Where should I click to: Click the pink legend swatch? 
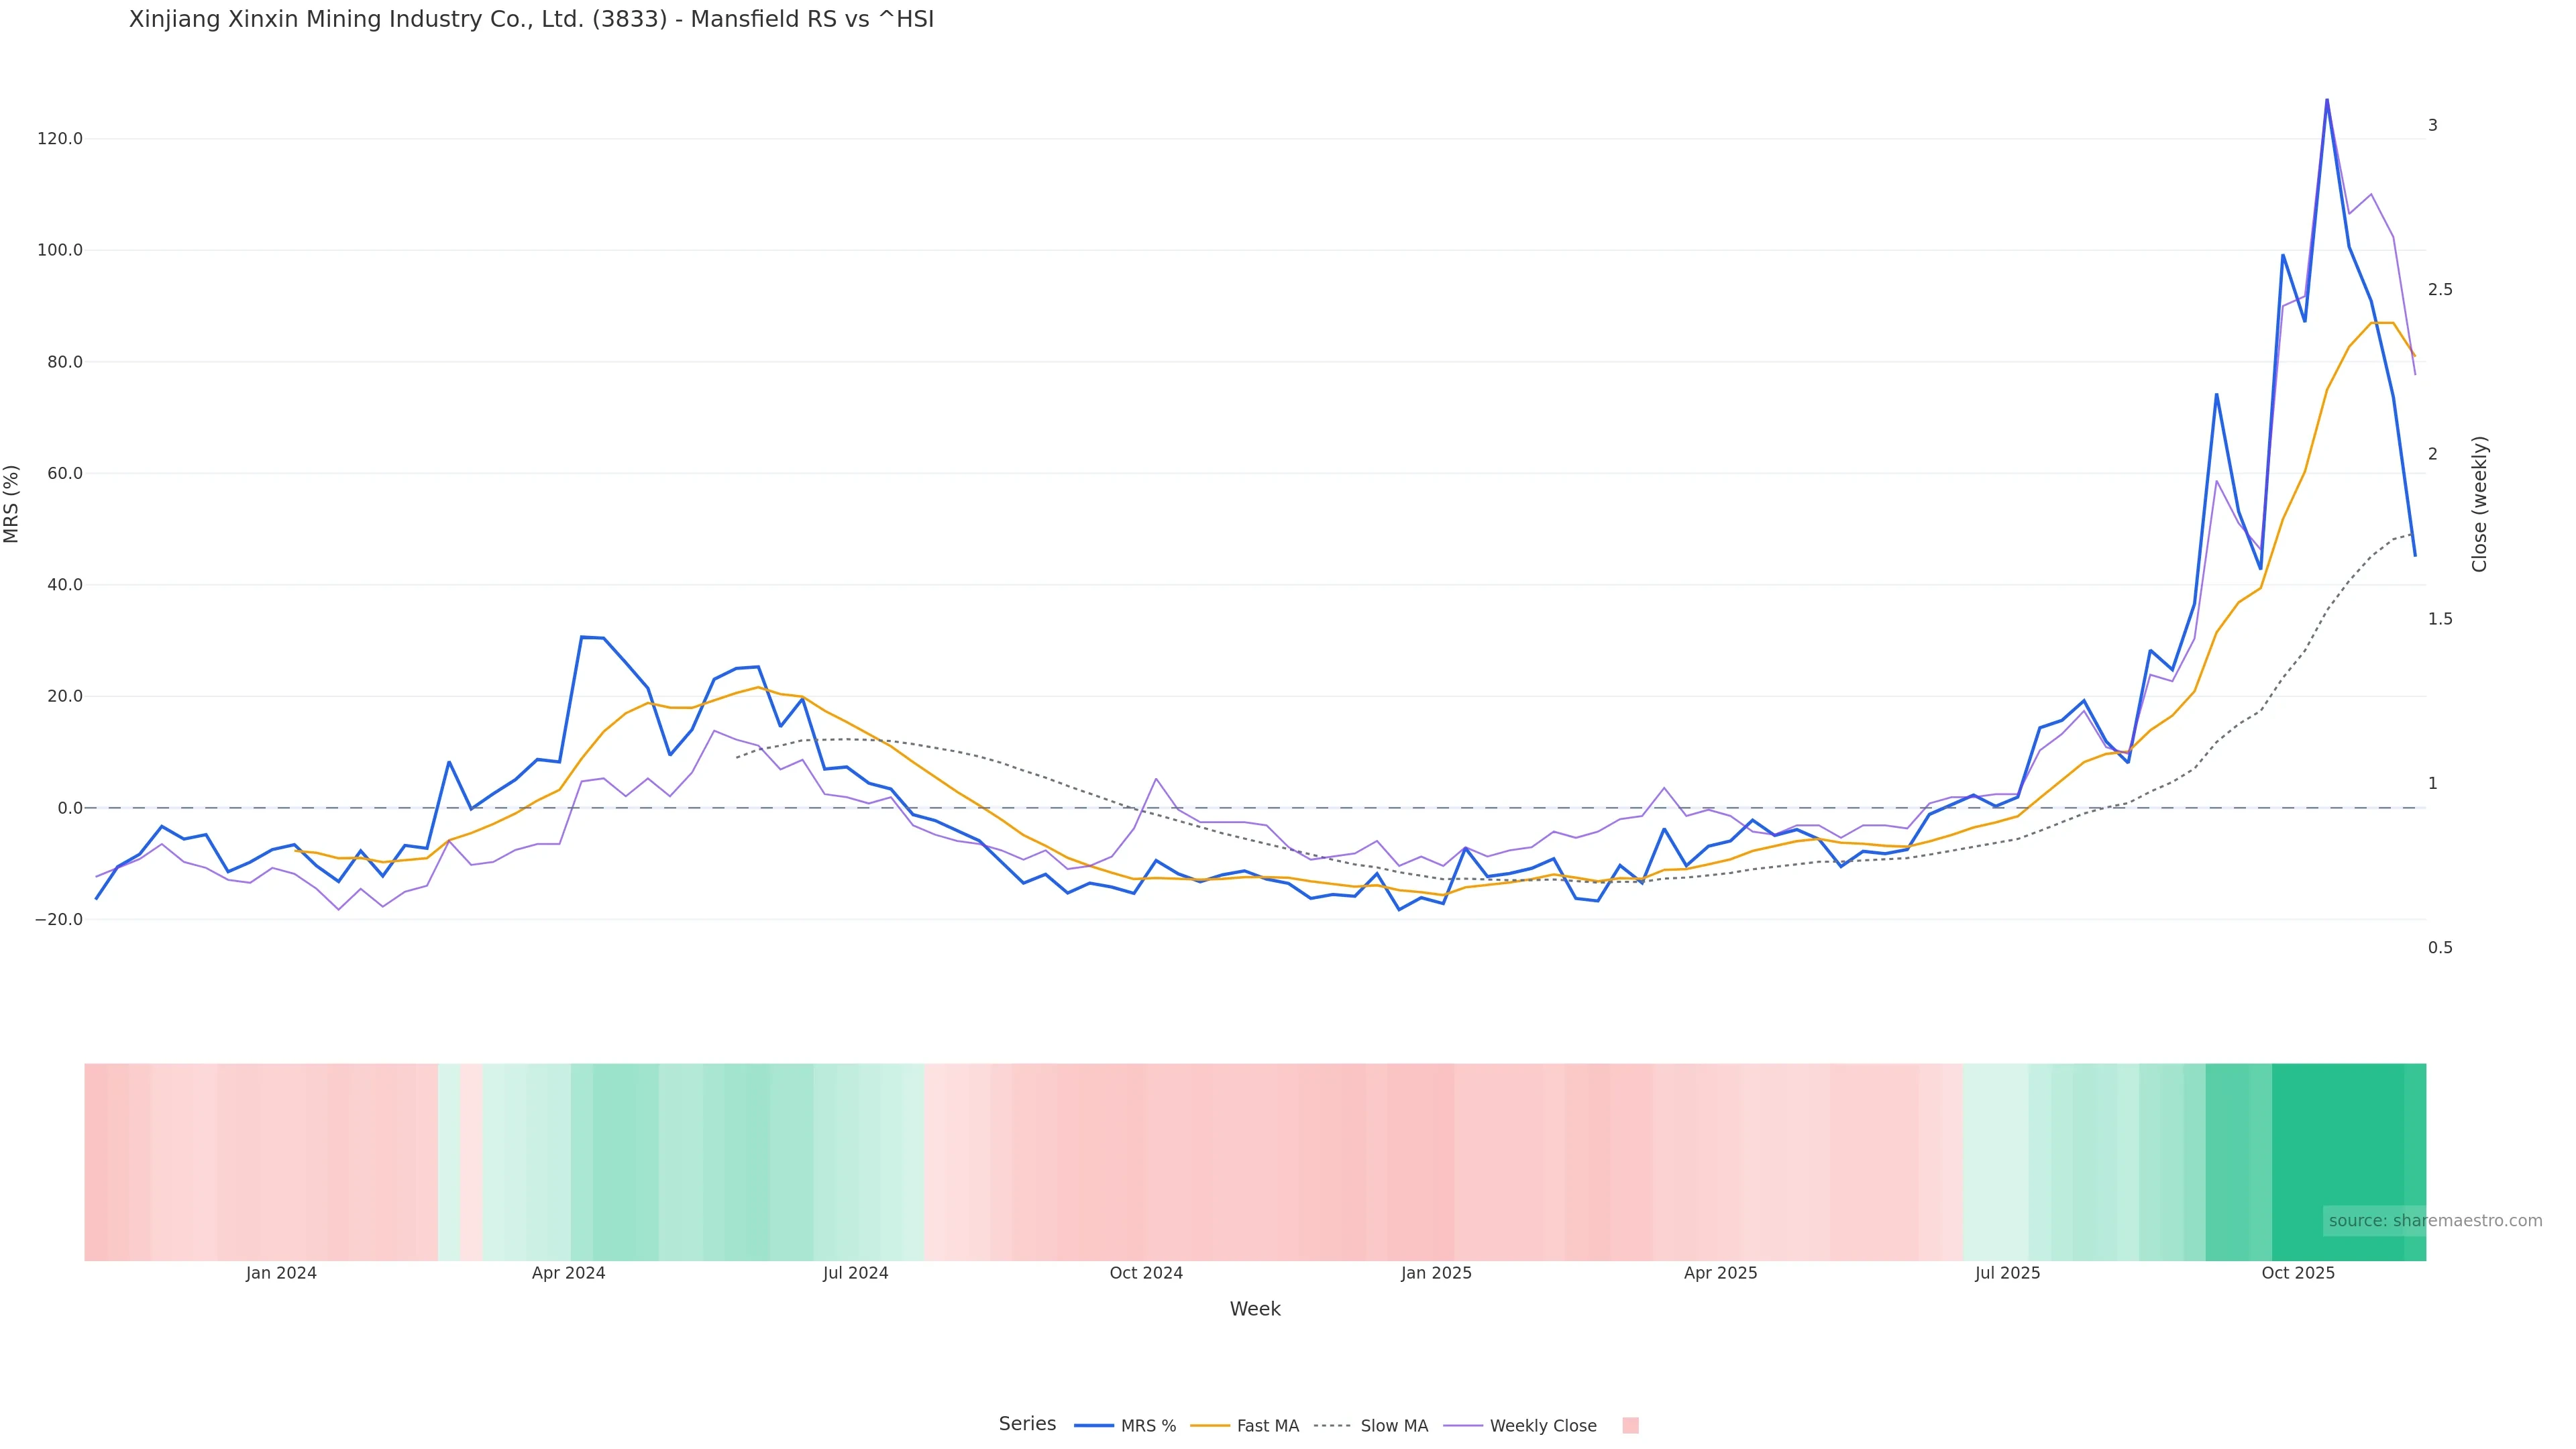point(1630,1426)
